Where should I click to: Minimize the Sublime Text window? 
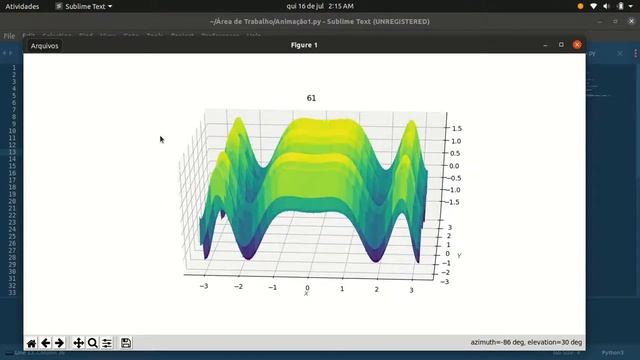tap(600, 21)
